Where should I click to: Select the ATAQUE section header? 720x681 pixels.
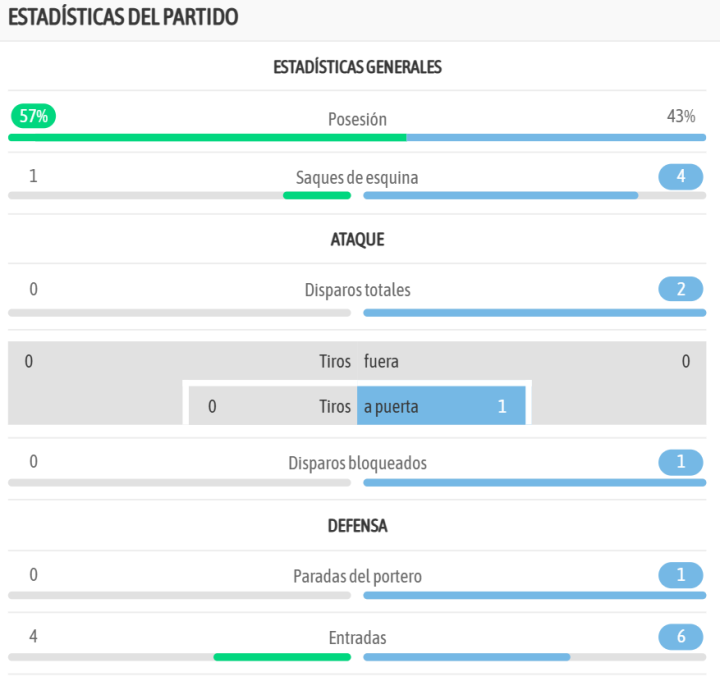(357, 239)
